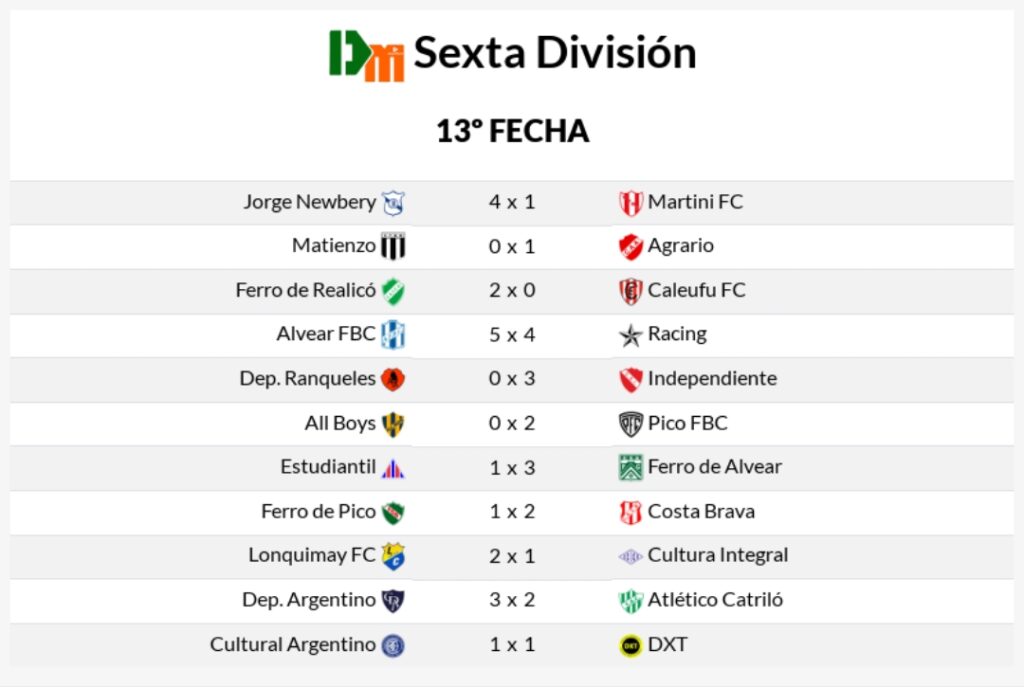Click the Pico FBC shield crest
This screenshot has width=1024, height=687.
point(630,424)
